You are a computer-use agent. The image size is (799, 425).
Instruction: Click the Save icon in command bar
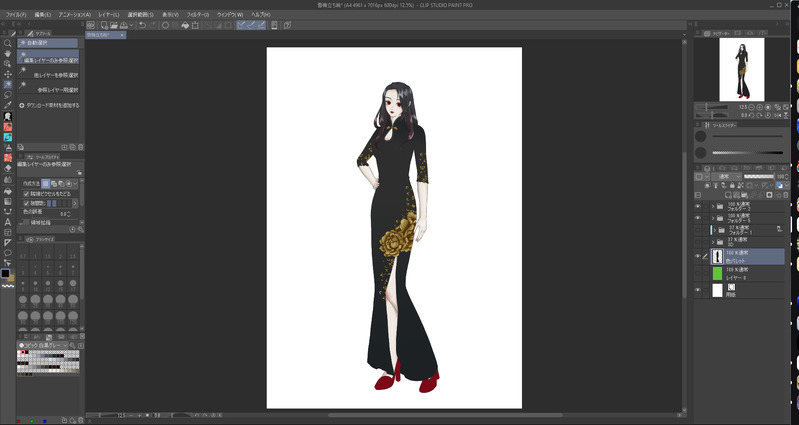coord(123,25)
